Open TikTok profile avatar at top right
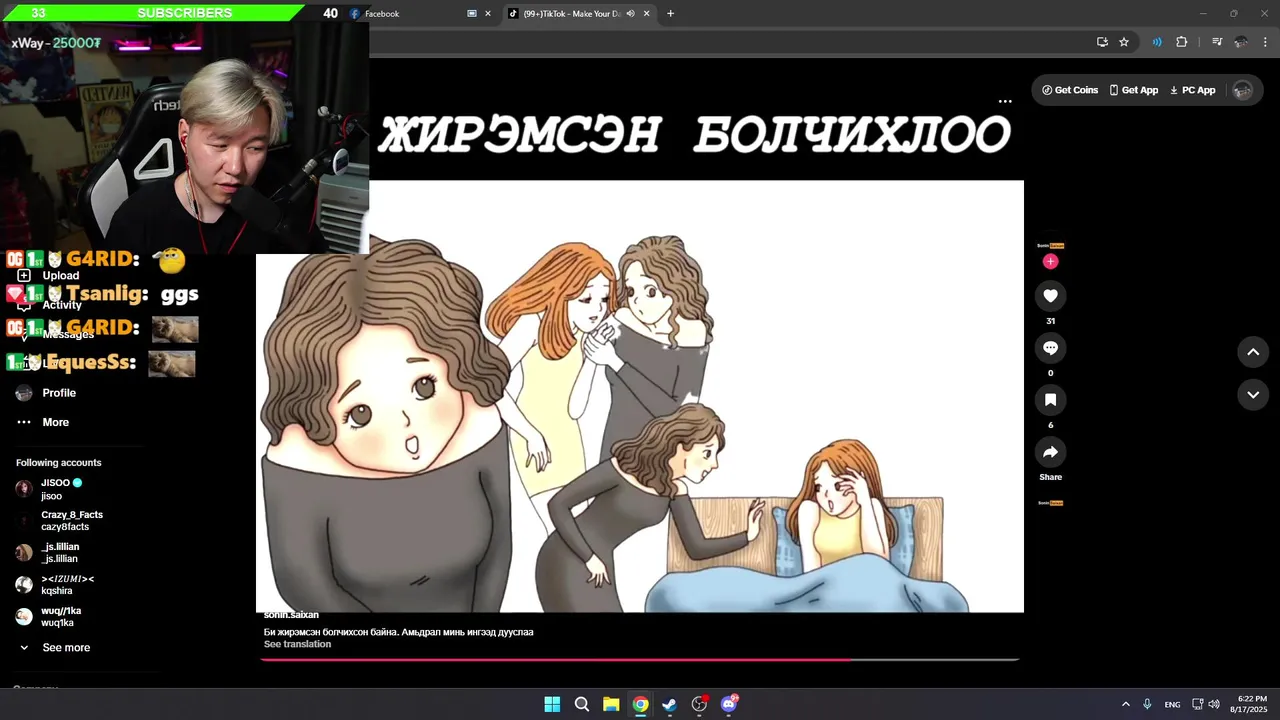The width and height of the screenshot is (1280, 720). point(1243,90)
